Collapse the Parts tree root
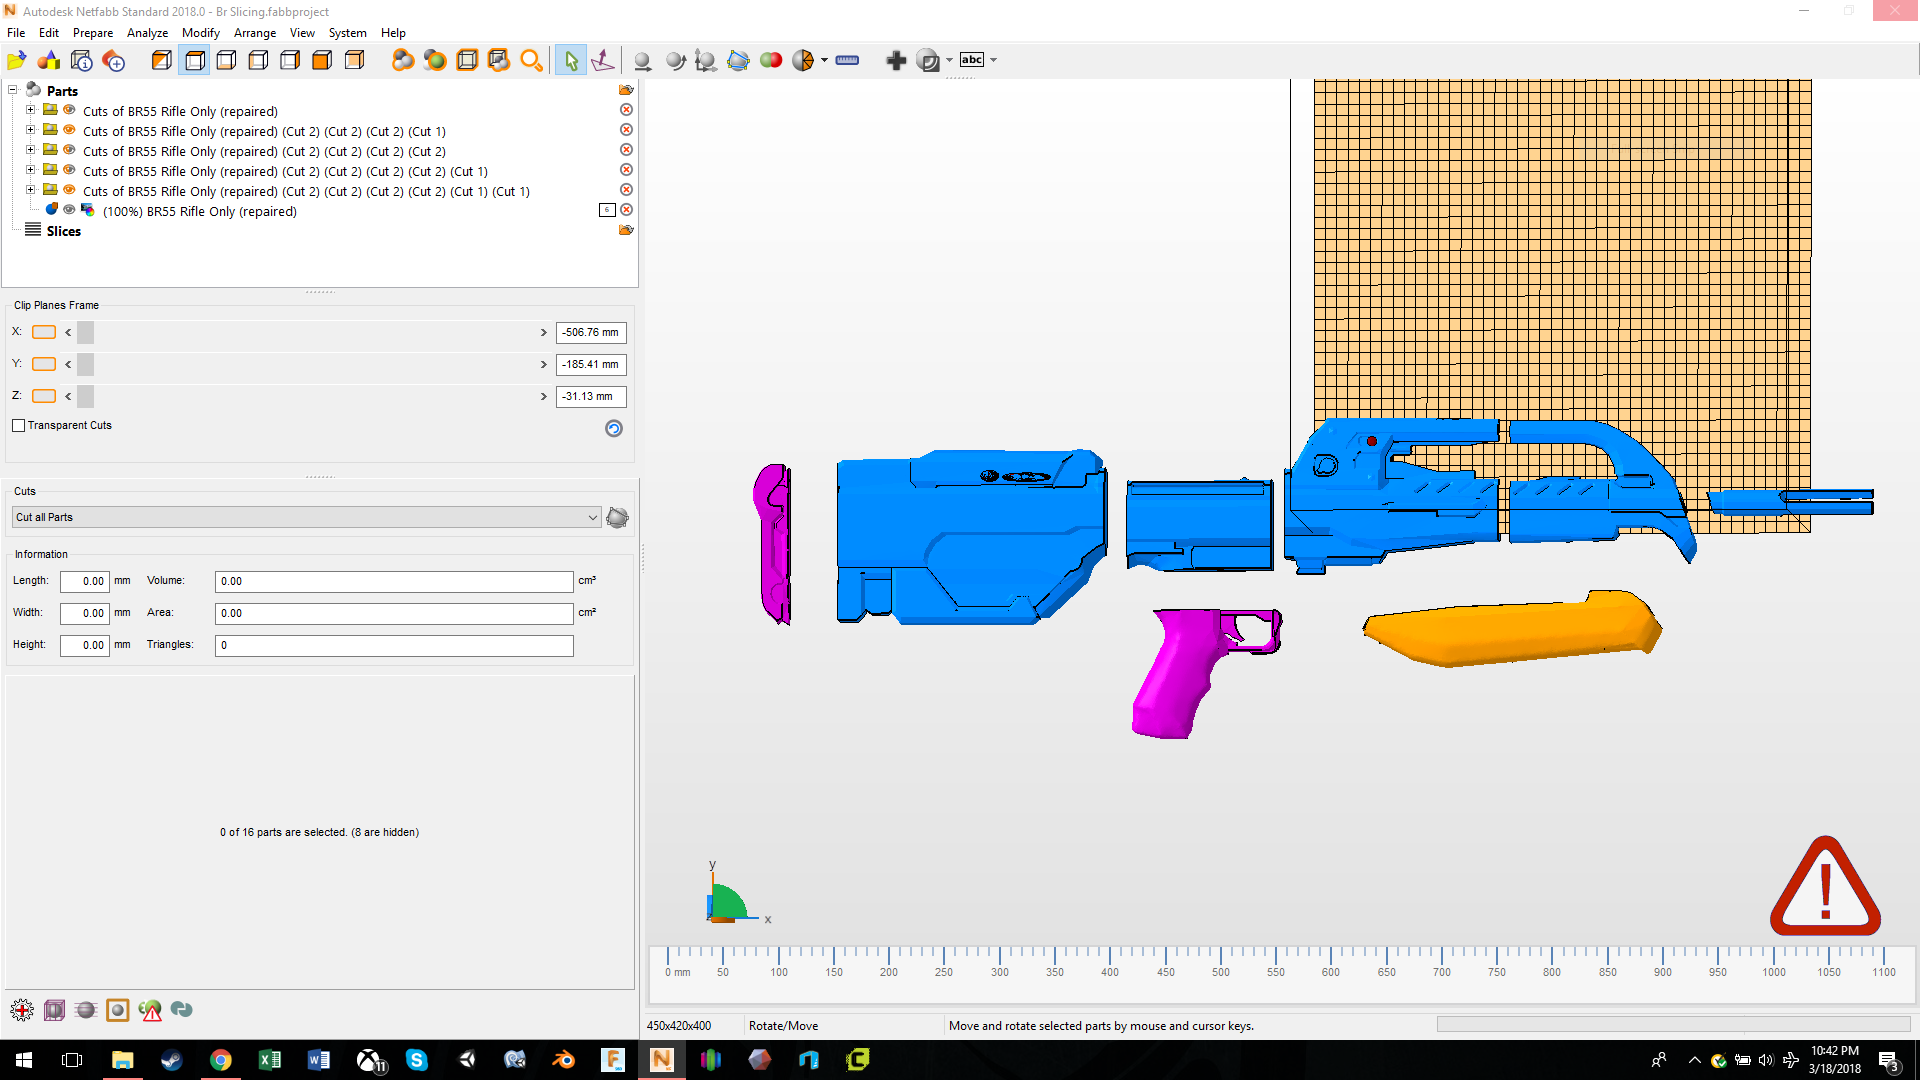The width and height of the screenshot is (1920, 1080). (13, 90)
